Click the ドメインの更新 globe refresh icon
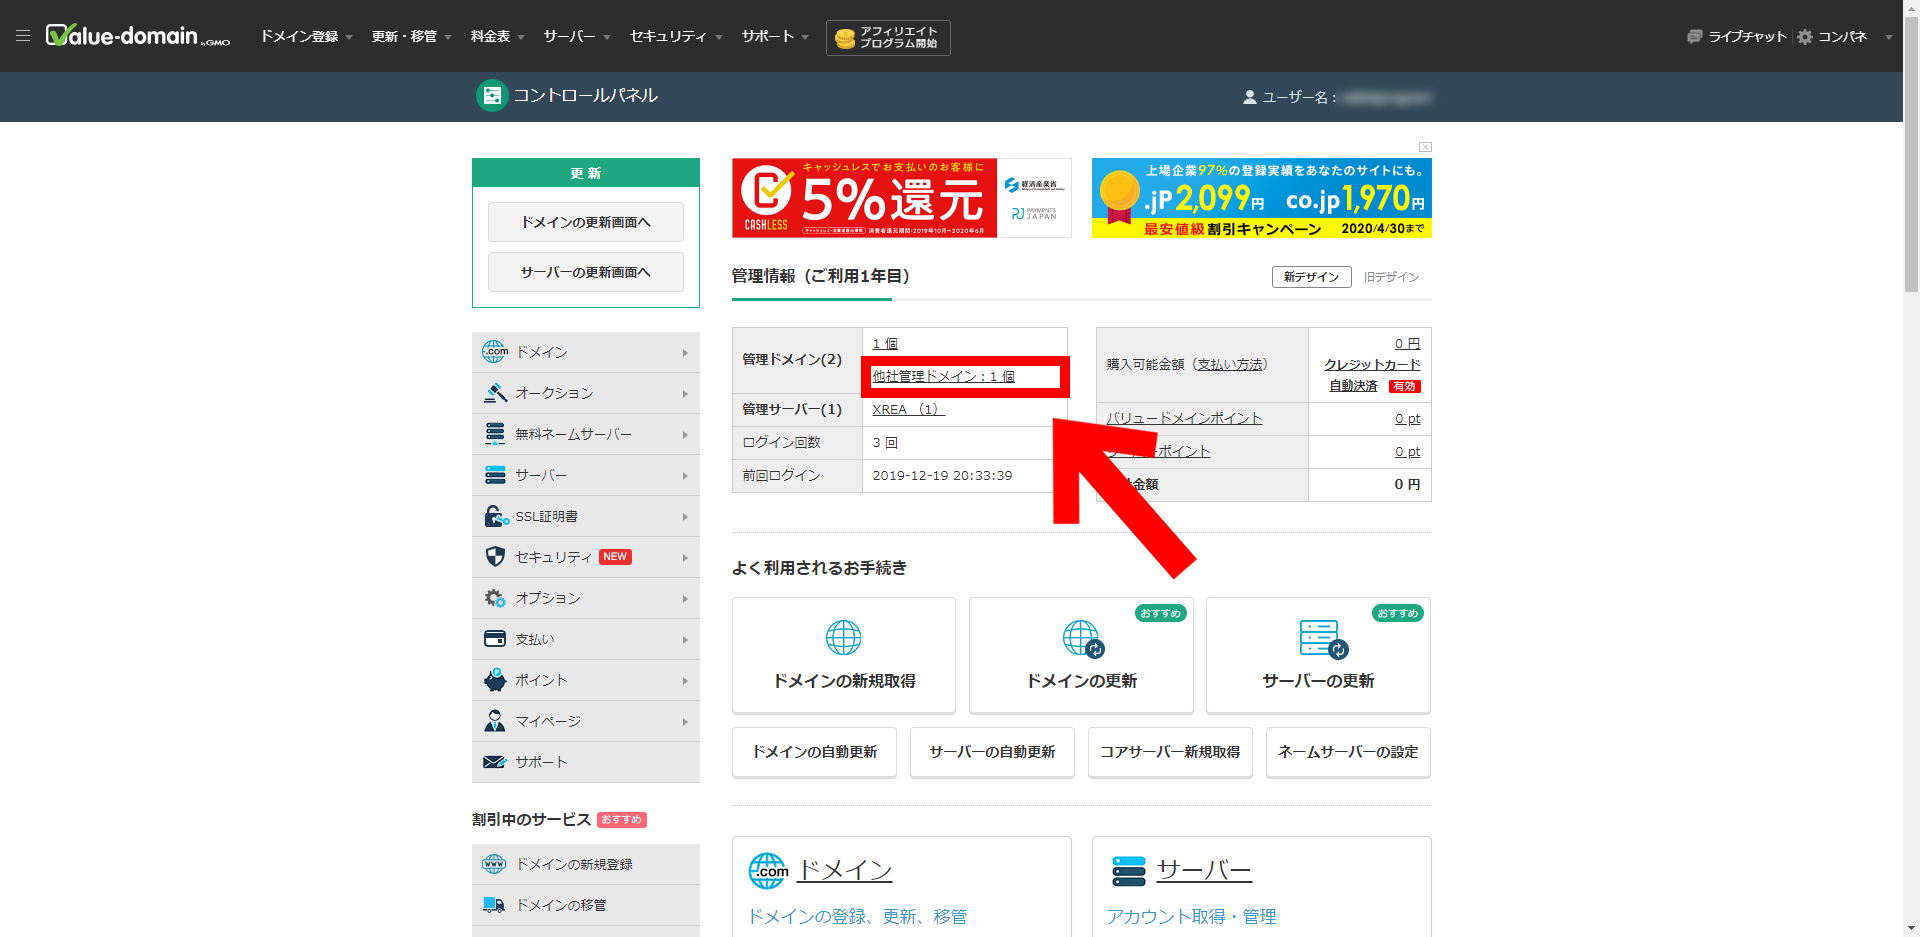The width and height of the screenshot is (1920, 937). pos(1082,638)
